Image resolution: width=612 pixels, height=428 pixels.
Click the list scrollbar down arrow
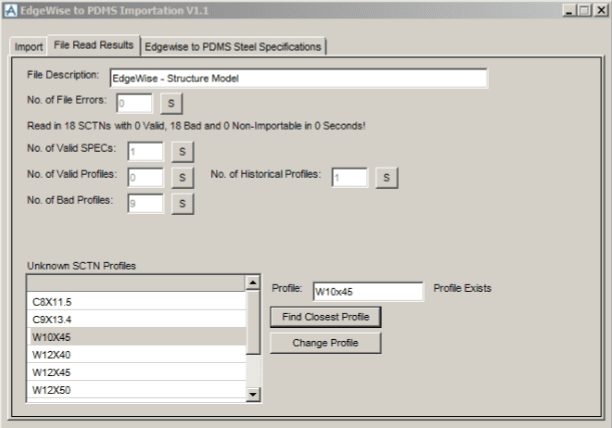coord(253,394)
